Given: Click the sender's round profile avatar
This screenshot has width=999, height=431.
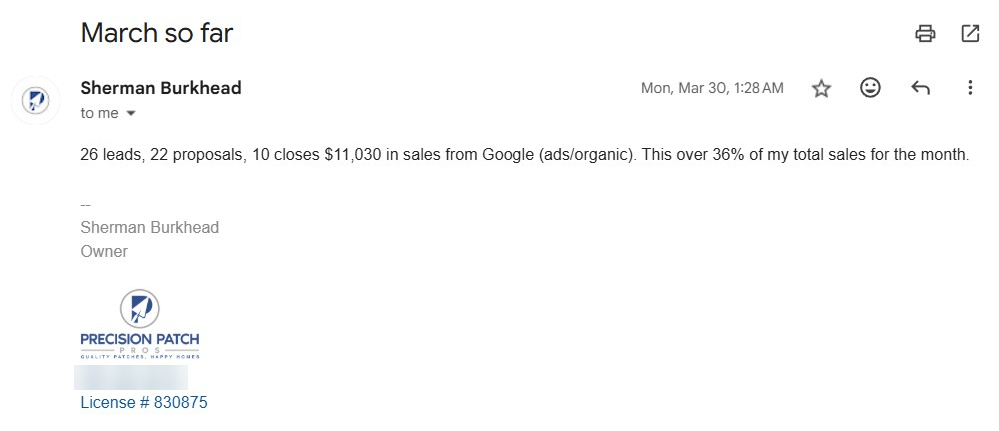Looking at the screenshot, I should point(36,101).
